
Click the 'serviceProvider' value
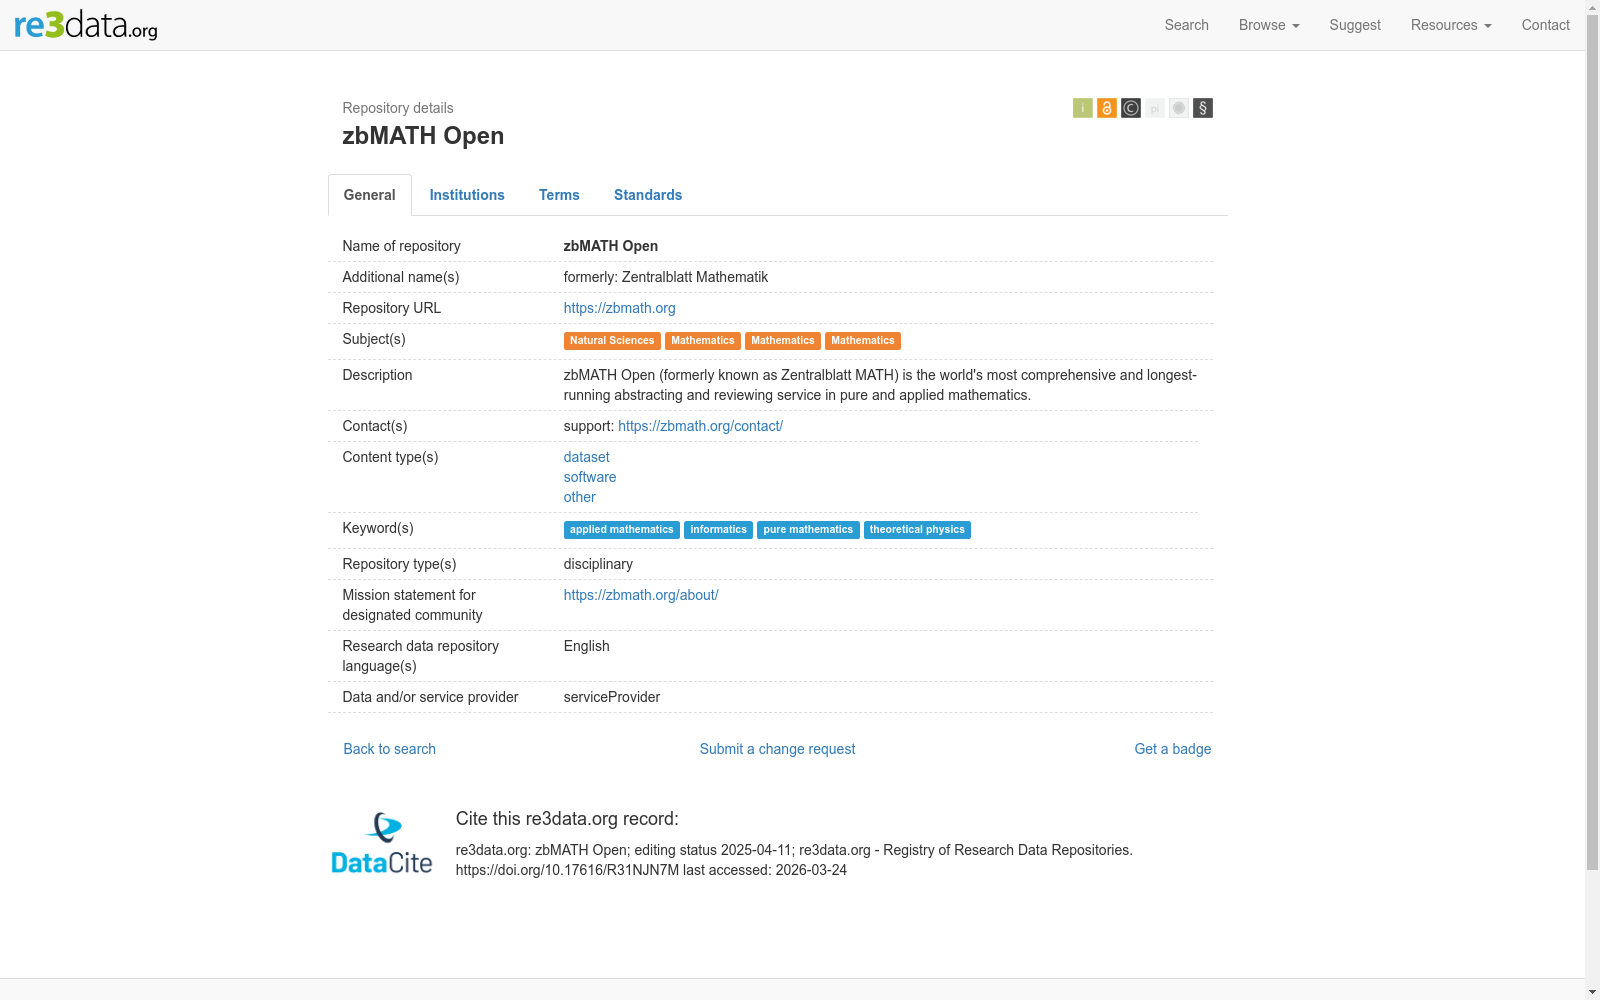[x=612, y=697]
